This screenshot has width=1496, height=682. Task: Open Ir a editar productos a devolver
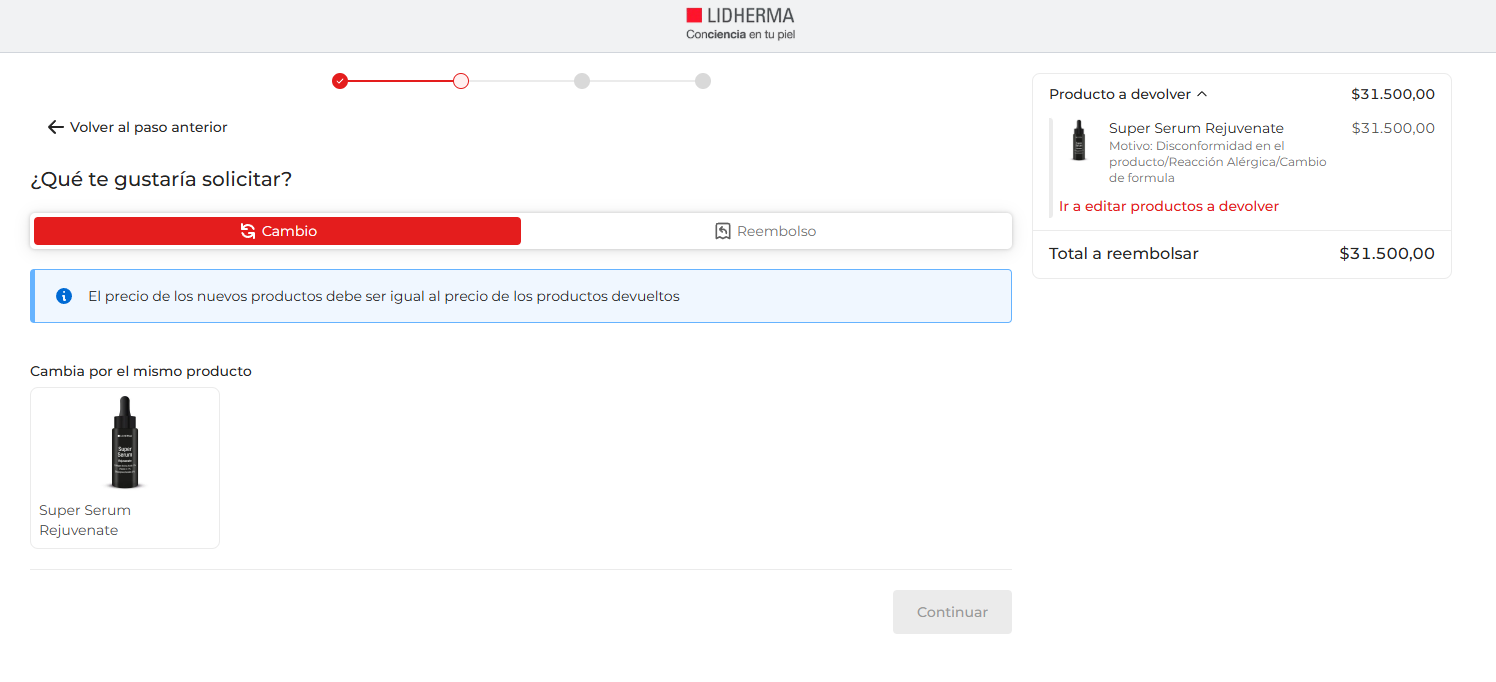(1169, 206)
